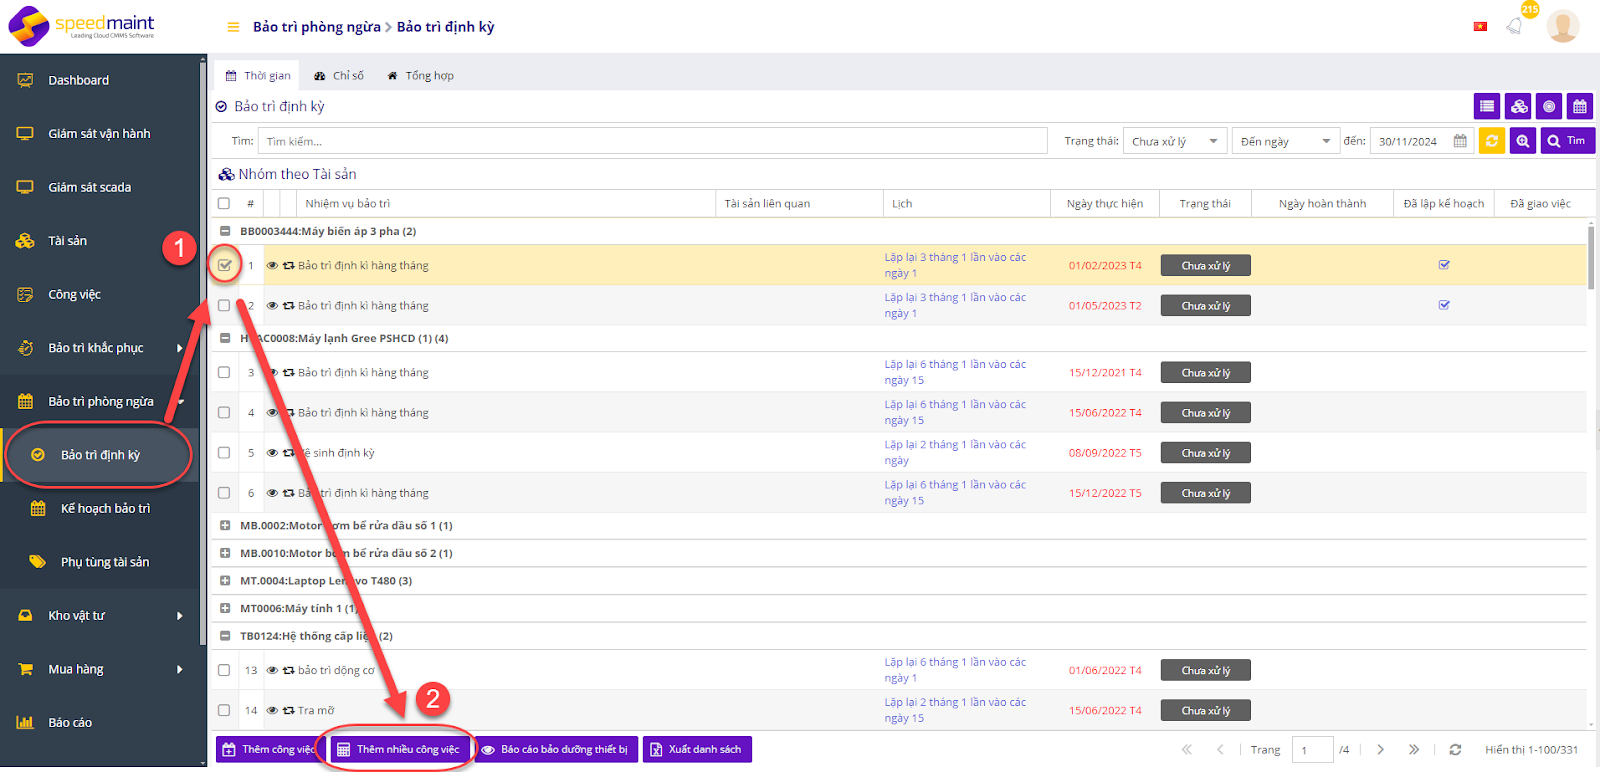The height and width of the screenshot is (772, 1600).
Task: Switch to the Tổng hợp tab
Action: coord(420,76)
